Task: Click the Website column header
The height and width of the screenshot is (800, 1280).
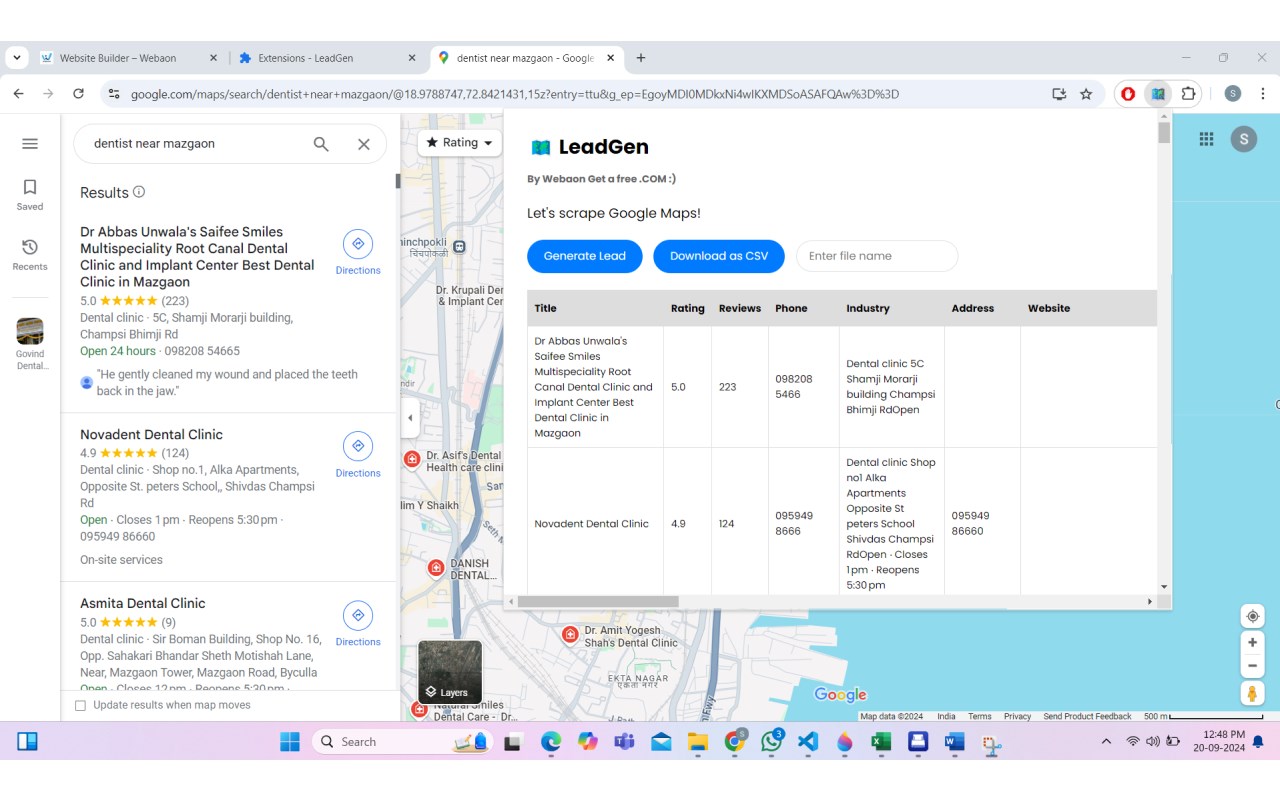Action: pos(1088,308)
